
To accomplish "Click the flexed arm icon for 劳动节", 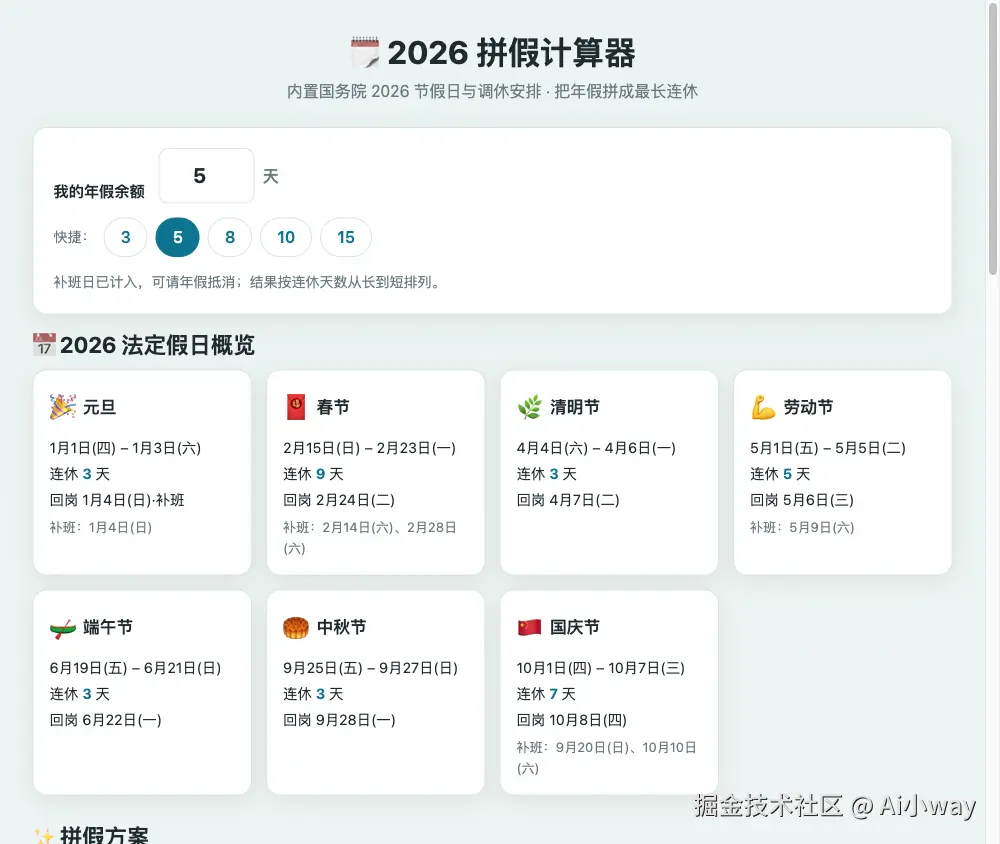I will click(763, 407).
